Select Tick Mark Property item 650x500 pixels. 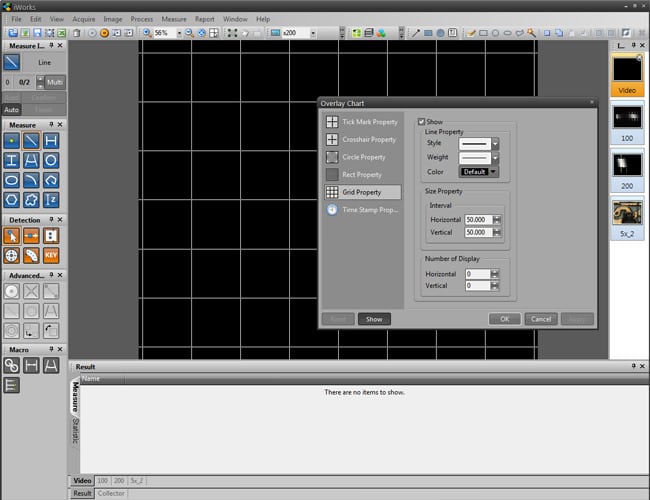363,122
